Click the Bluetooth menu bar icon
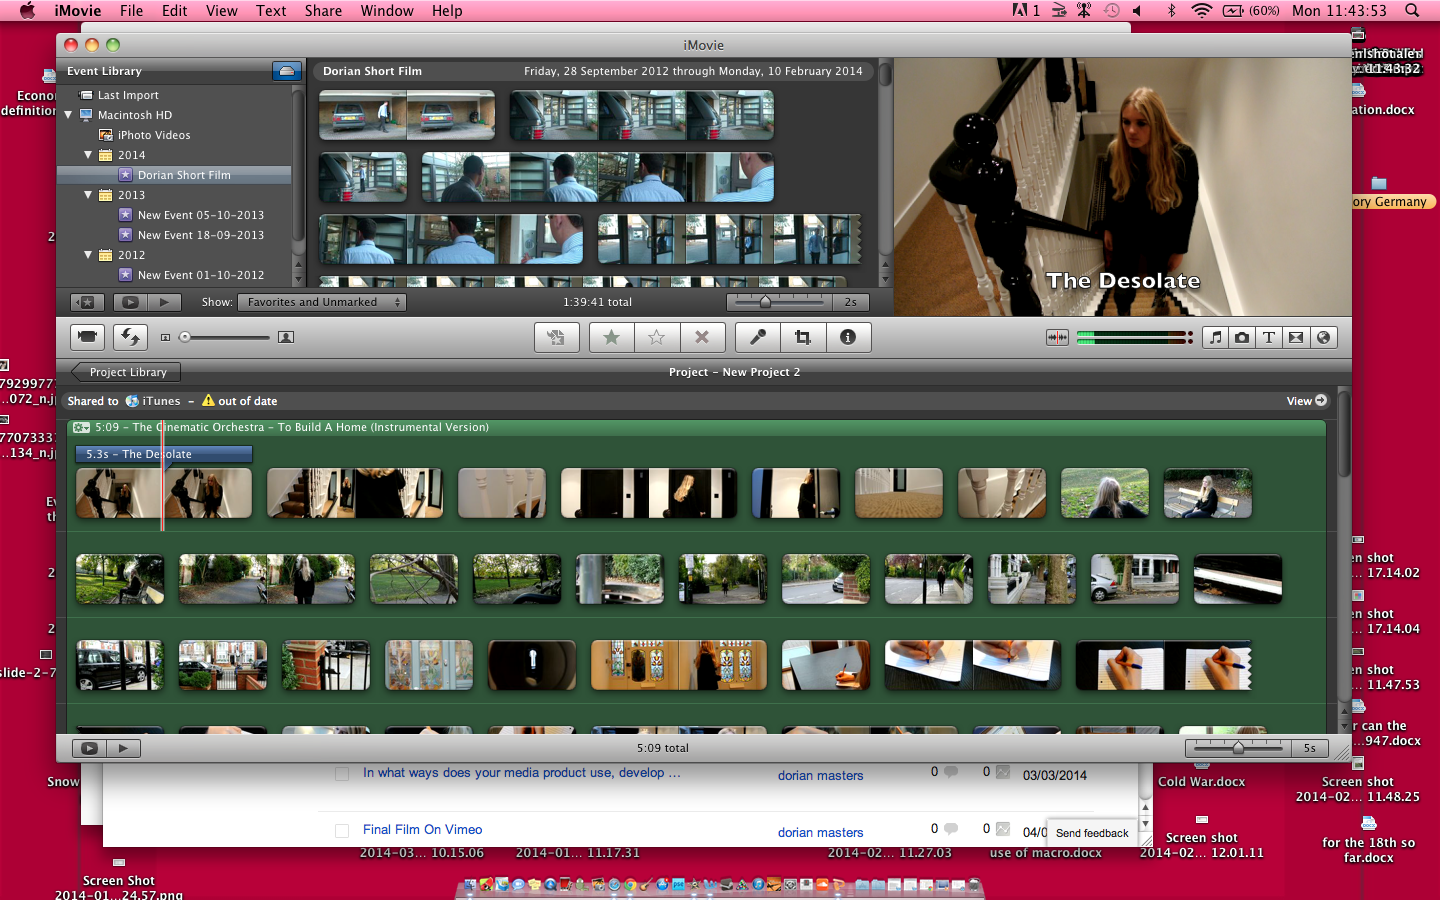This screenshot has height=900, width=1440. [x=1171, y=11]
